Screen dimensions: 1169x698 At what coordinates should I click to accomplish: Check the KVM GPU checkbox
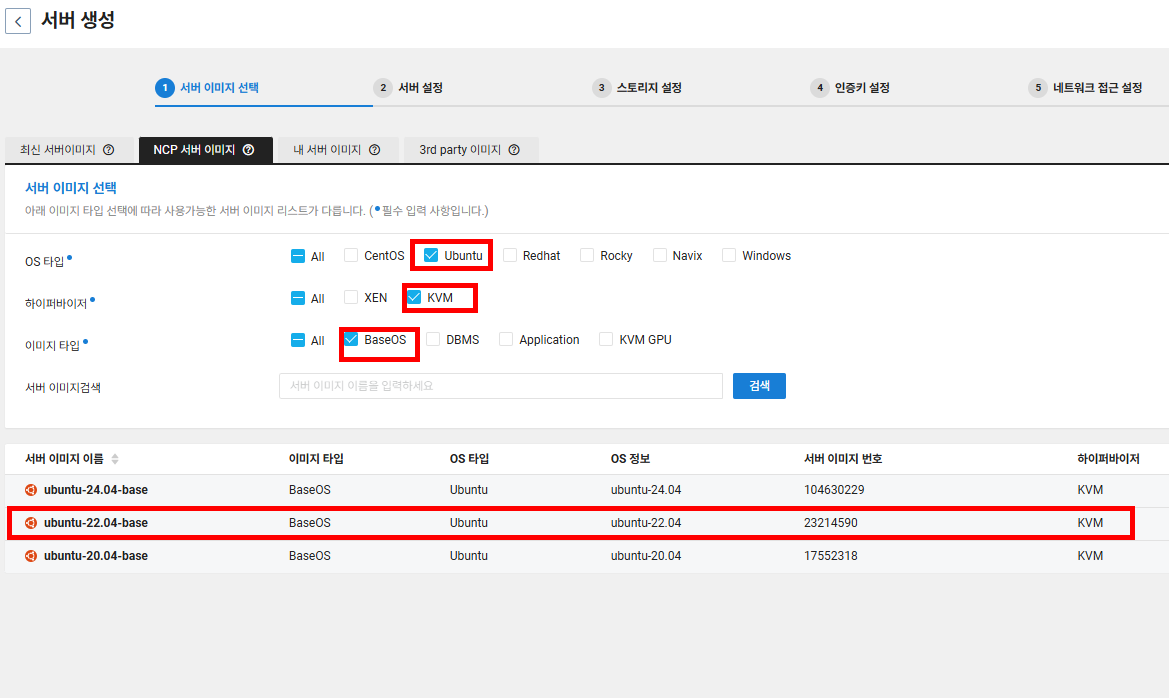(606, 339)
